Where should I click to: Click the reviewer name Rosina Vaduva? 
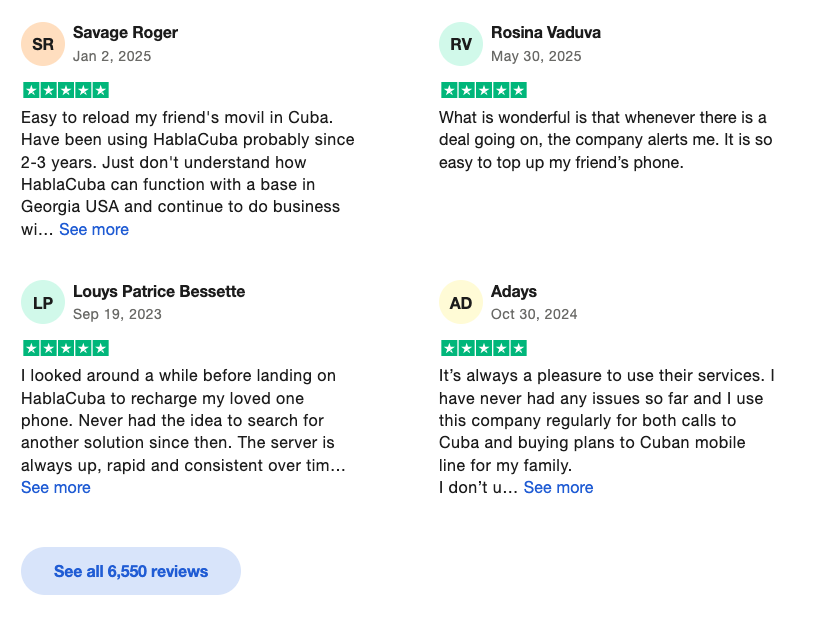(x=546, y=33)
